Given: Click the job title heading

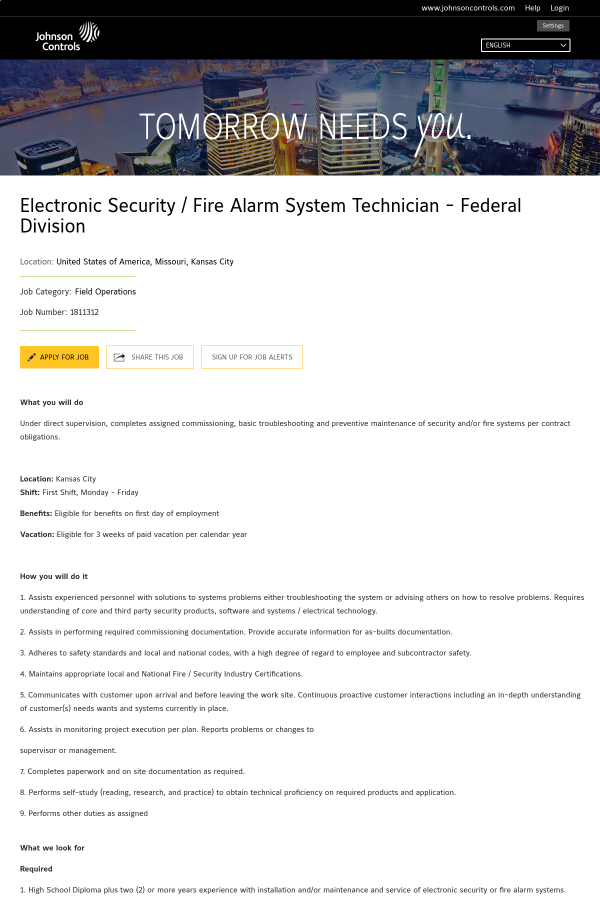Looking at the screenshot, I should [x=270, y=216].
